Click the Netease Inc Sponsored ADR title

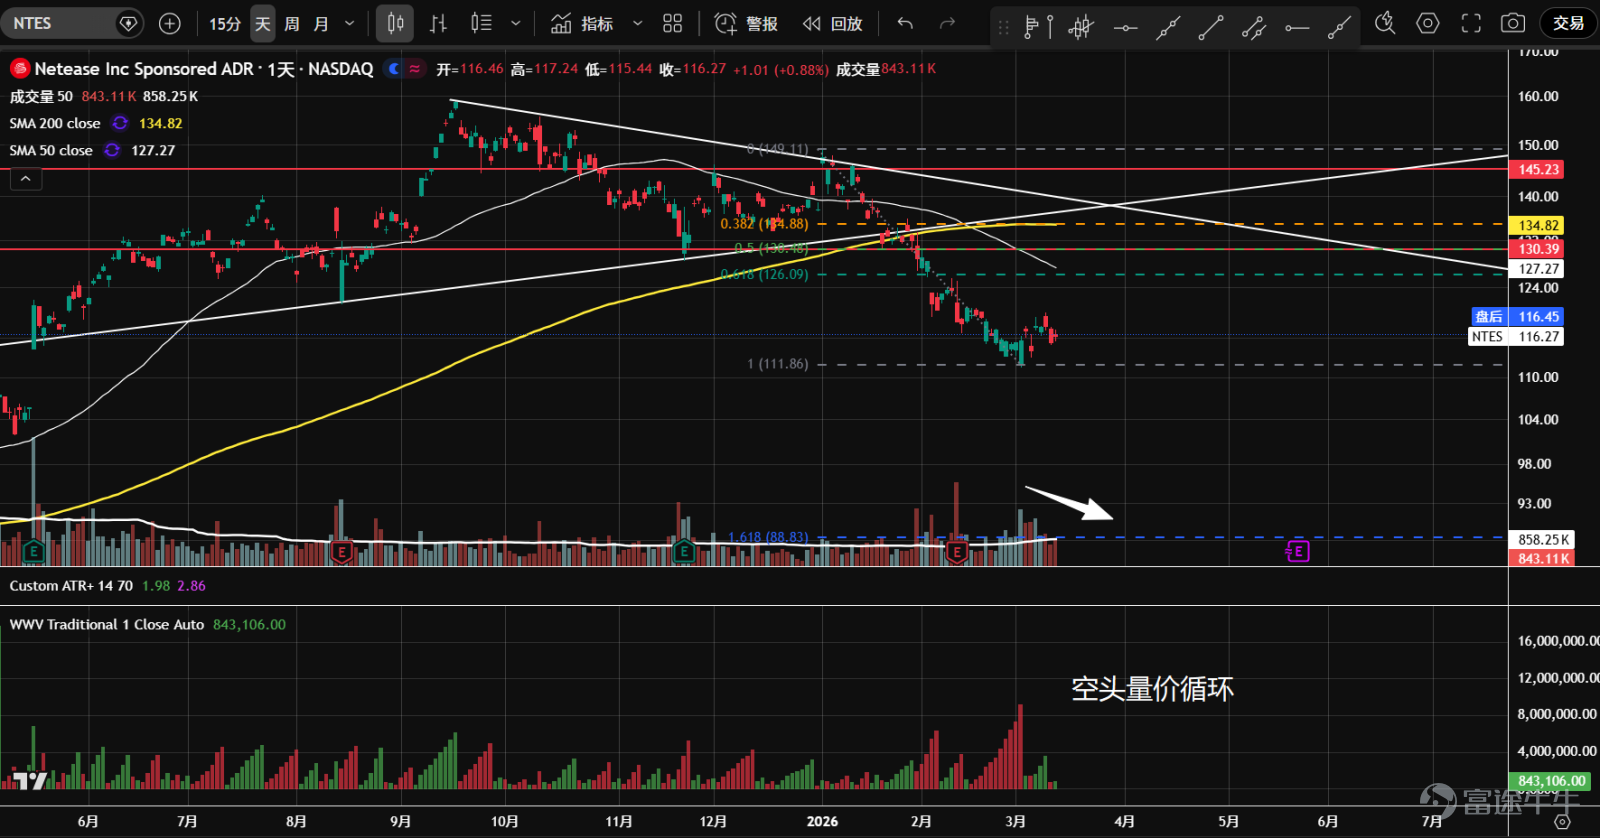144,69
